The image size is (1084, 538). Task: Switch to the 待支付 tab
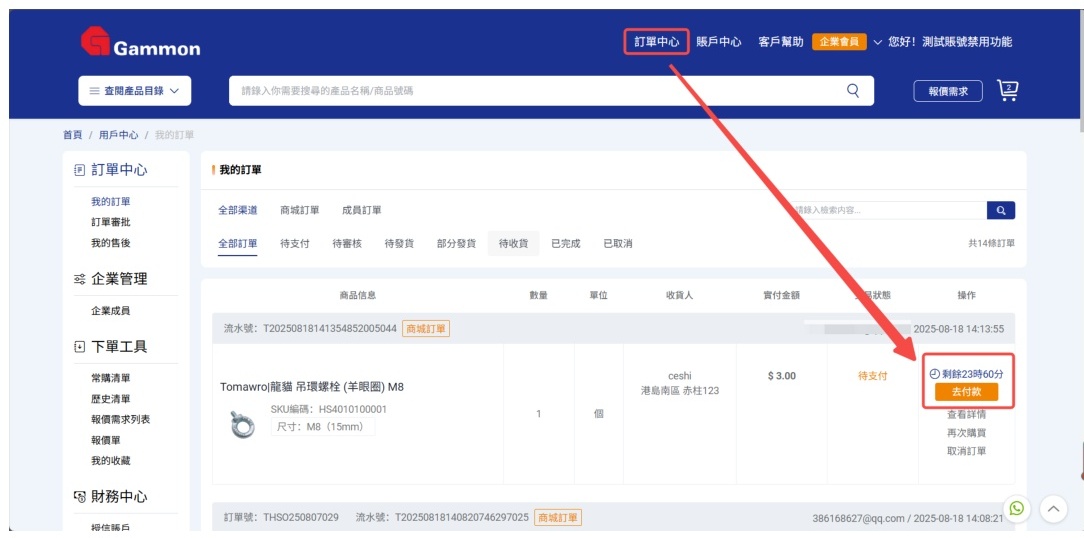pyautogui.click(x=295, y=243)
